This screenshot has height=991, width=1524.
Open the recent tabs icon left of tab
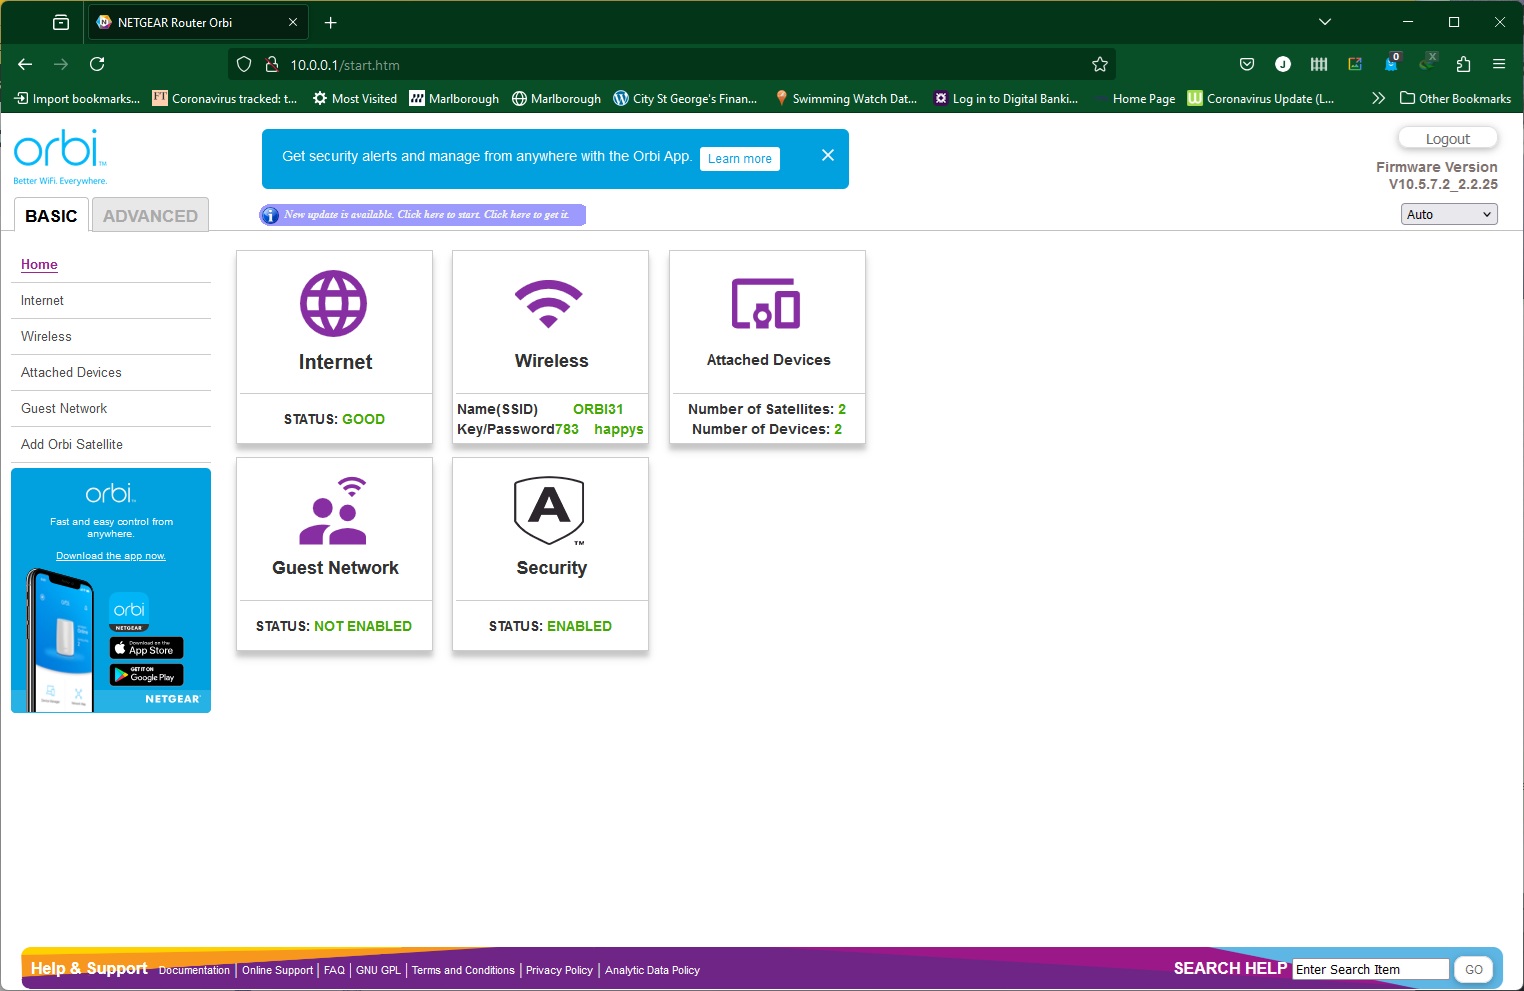pyautogui.click(x=61, y=22)
